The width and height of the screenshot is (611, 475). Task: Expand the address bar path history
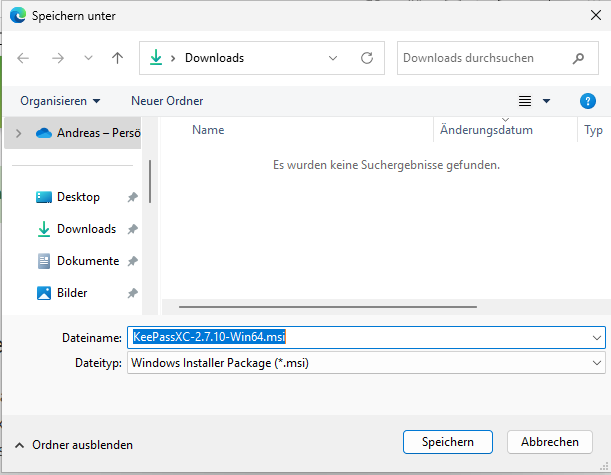(x=334, y=58)
